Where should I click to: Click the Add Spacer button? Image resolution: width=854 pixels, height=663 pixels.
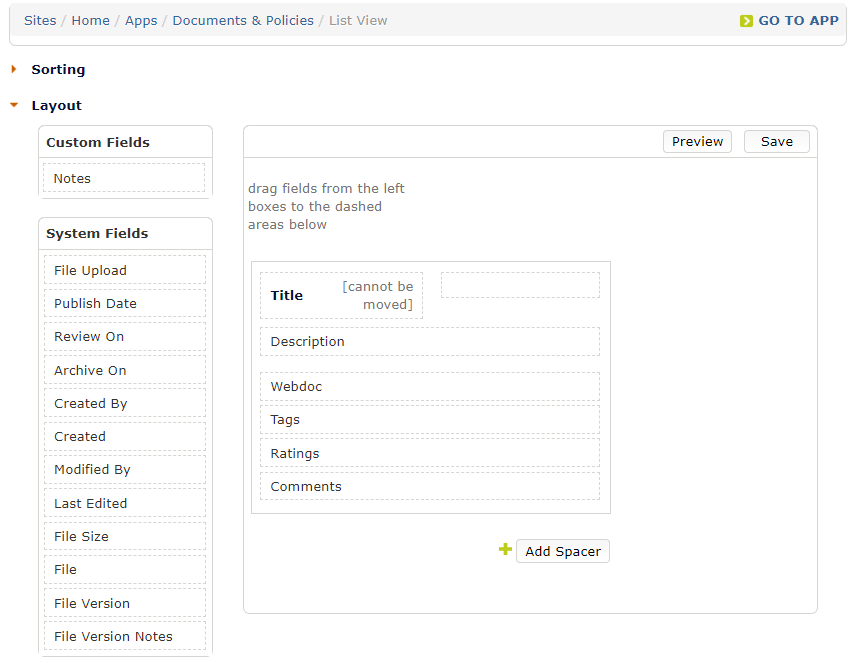(x=563, y=551)
